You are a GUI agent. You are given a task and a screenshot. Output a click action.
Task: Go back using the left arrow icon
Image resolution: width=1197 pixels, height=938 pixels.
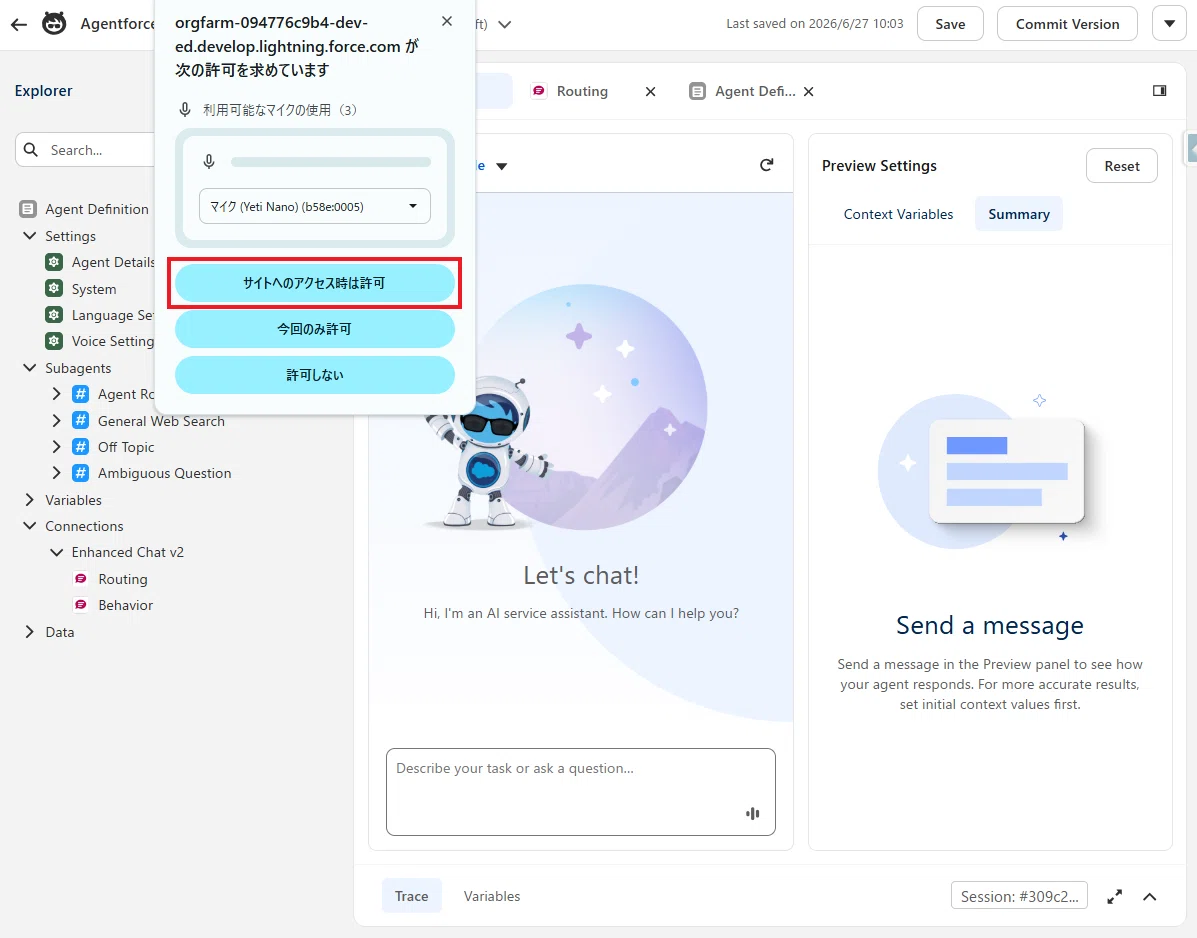(19, 24)
